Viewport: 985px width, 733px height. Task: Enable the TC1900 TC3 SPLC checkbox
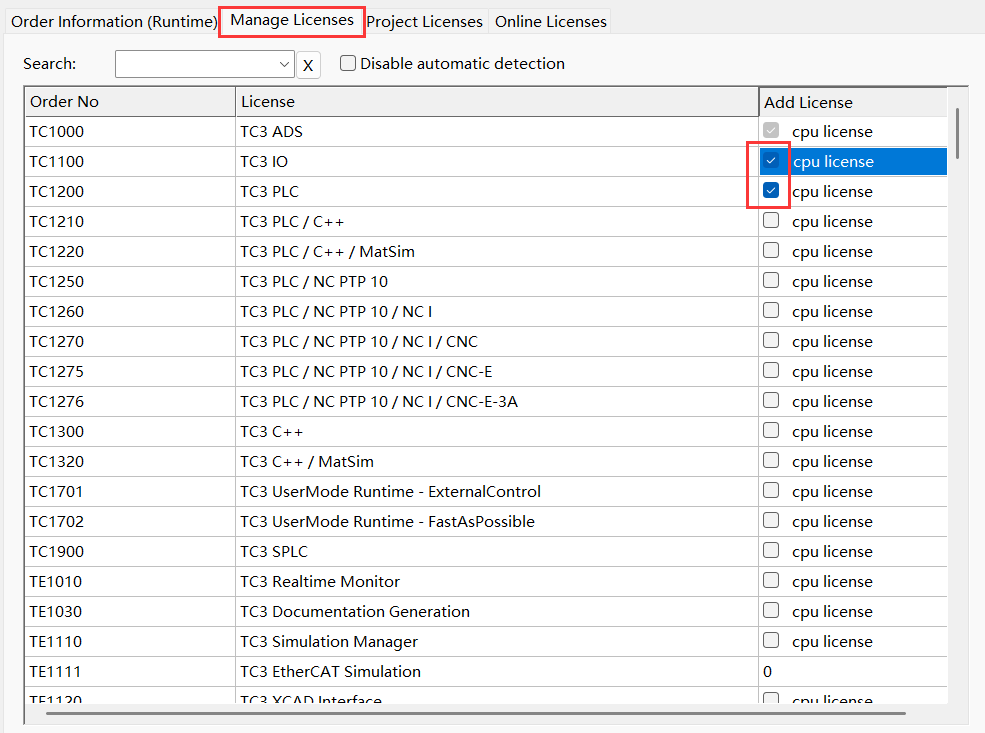[x=771, y=550]
